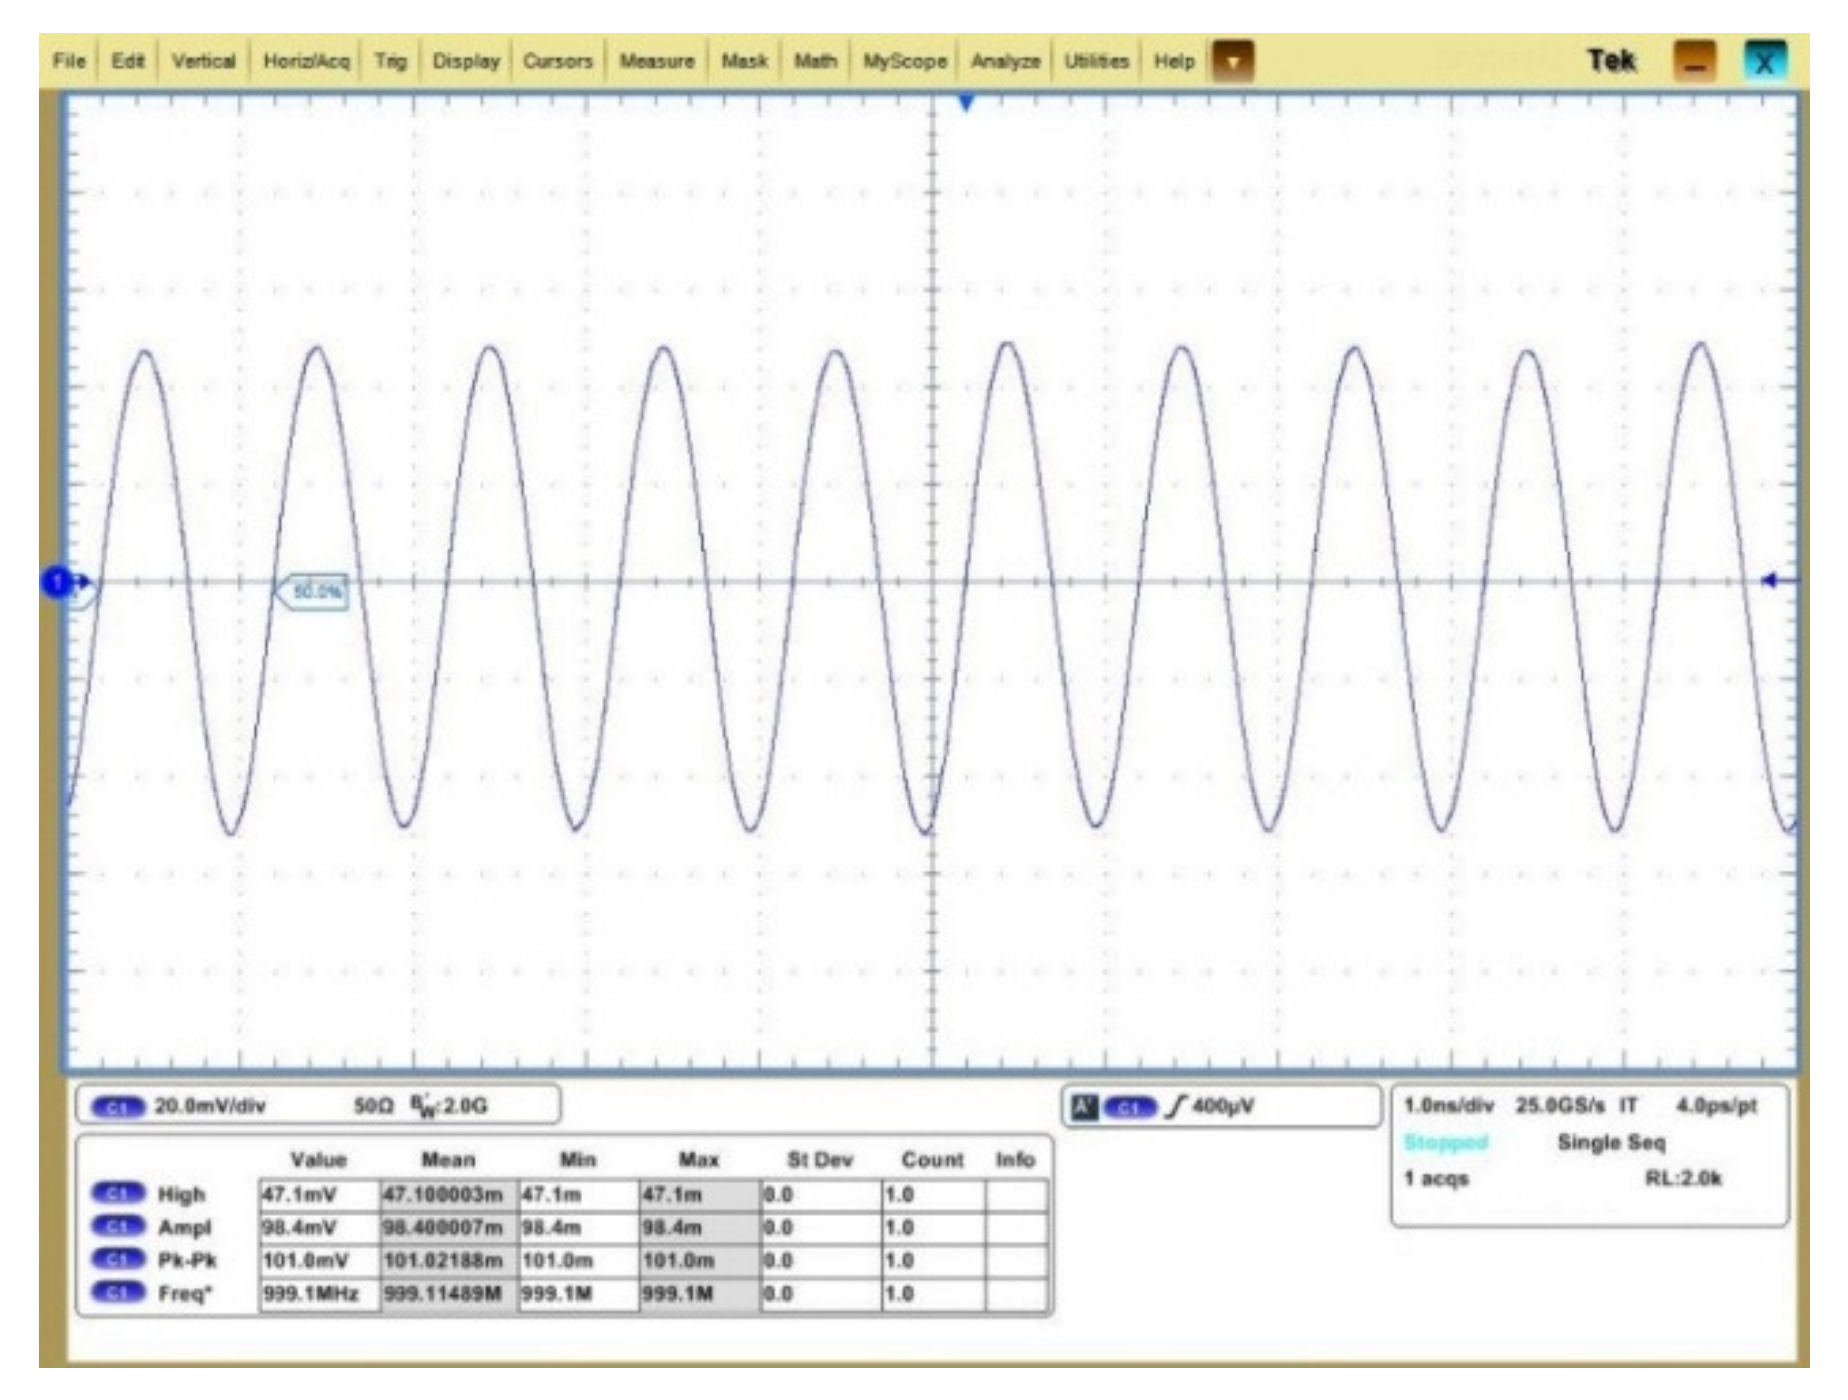This screenshot has height=1400, width=1848.
Task: Open the File menu
Action: (69, 61)
